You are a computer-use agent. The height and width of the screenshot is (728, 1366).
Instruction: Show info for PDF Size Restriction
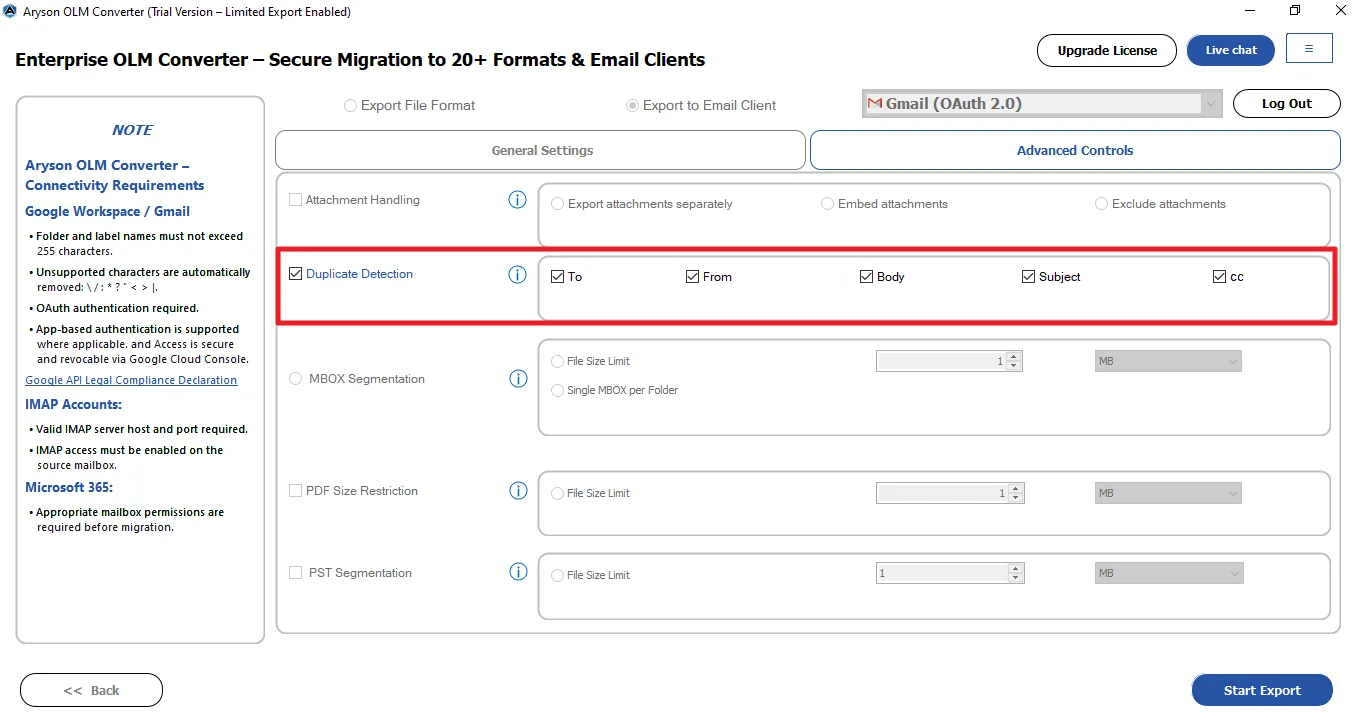tap(518, 491)
